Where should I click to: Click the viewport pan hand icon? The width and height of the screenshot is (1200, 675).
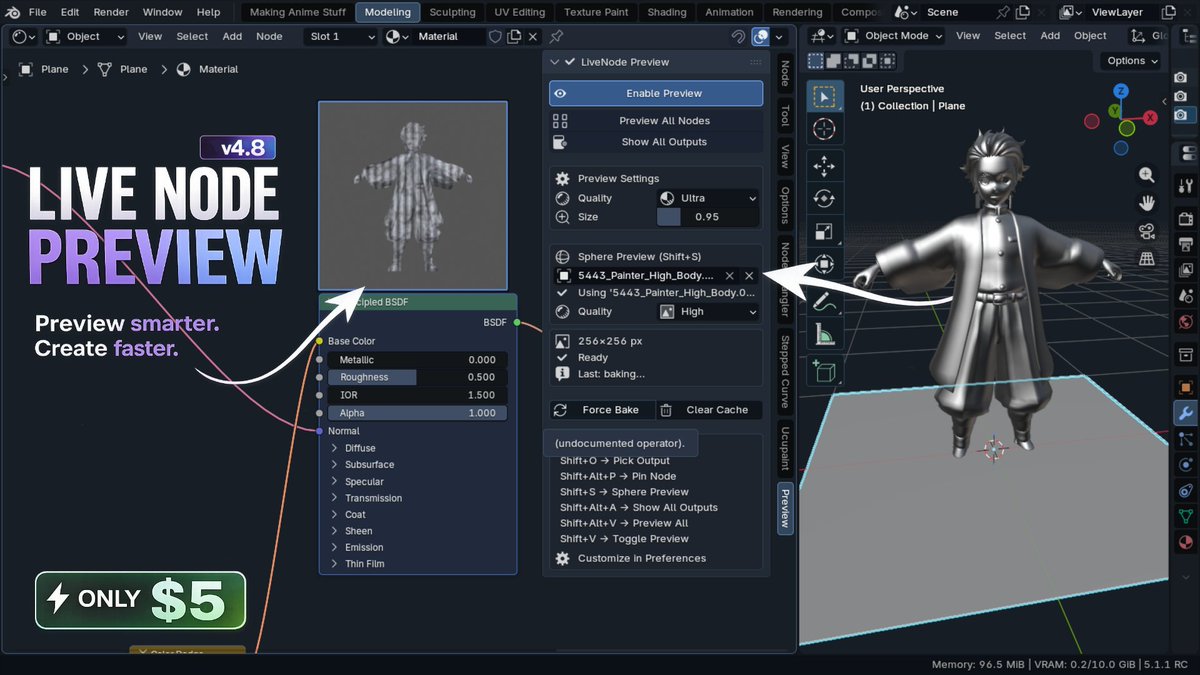tap(1147, 203)
